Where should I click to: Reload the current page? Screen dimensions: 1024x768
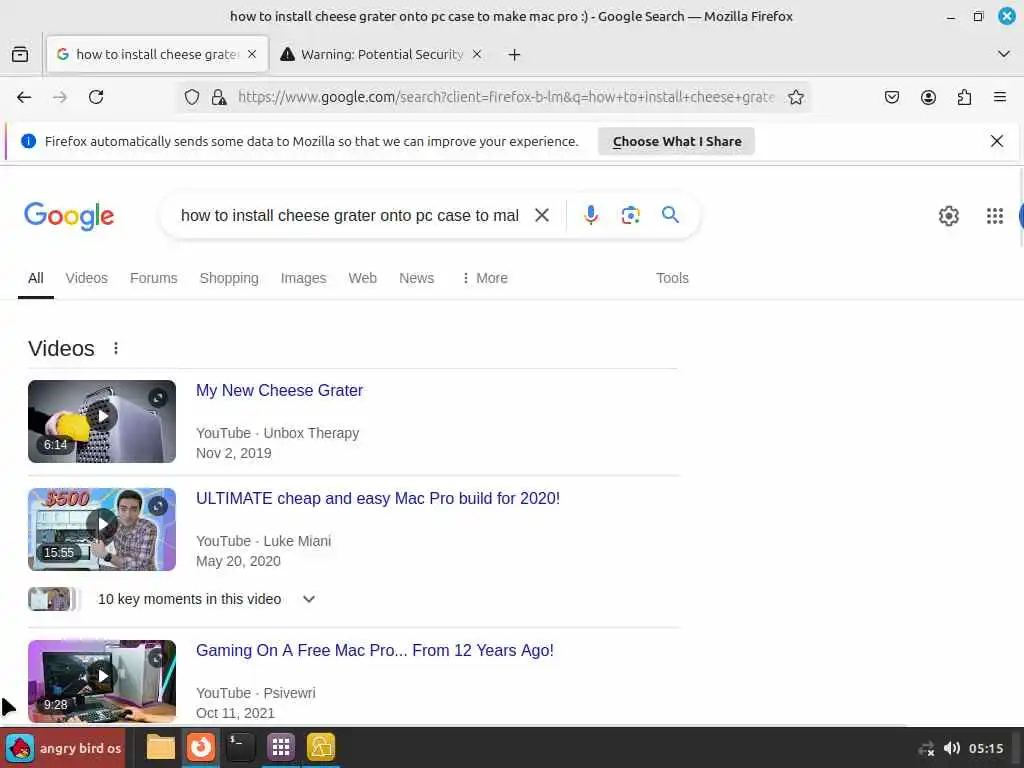pyautogui.click(x=96, y=97)
